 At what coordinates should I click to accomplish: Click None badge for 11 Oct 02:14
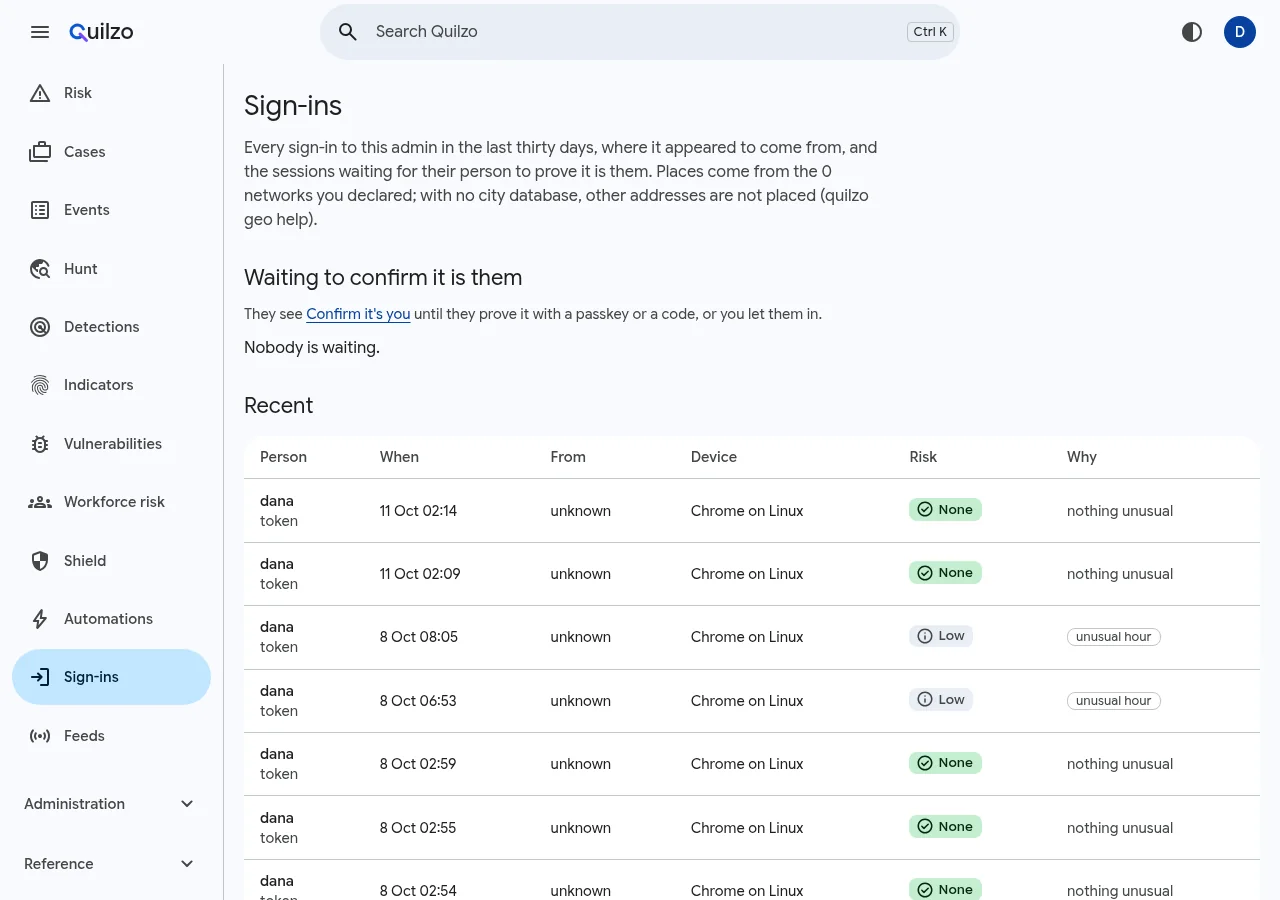coord(945,510)
